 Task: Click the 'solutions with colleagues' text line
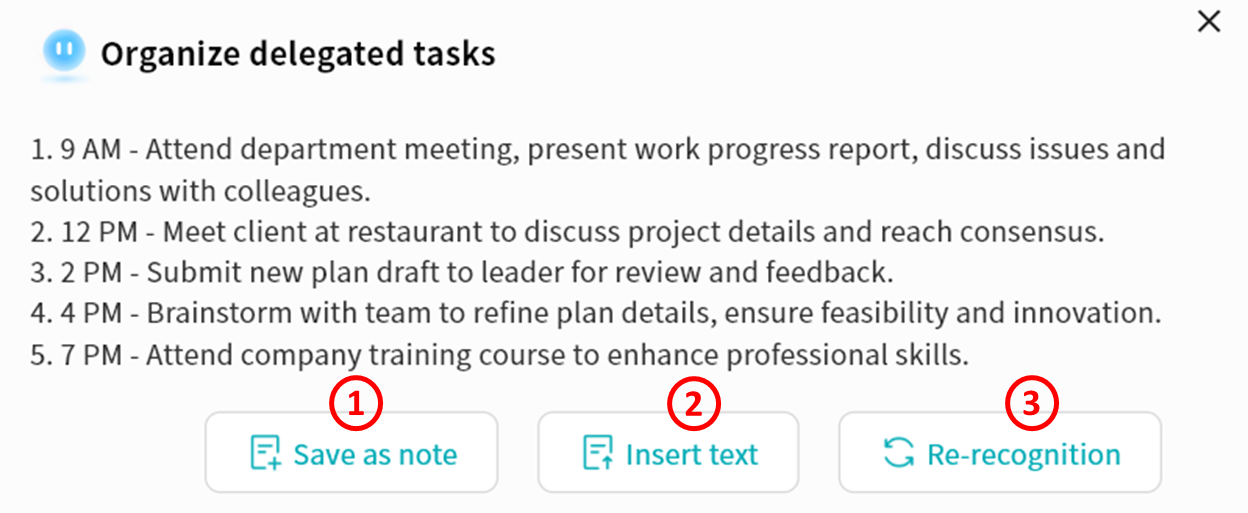point(200,191)
